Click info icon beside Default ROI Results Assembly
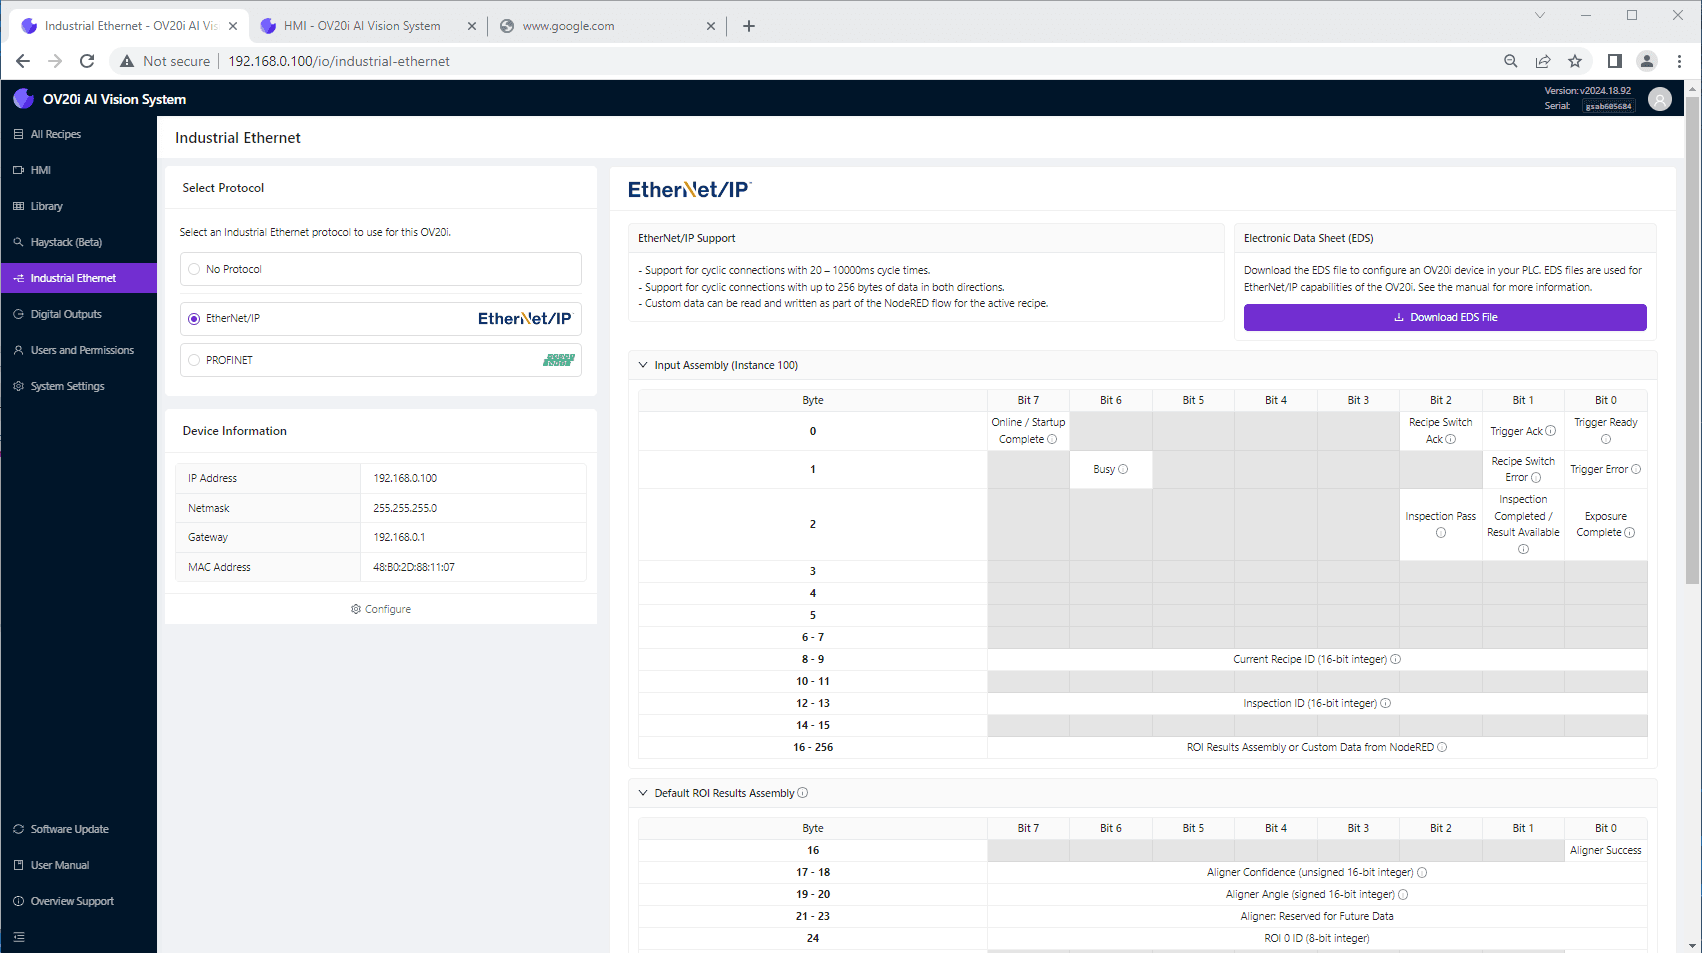Viewport: 1702px width, 953px height. pyautogui.click(x=803, y=793)
